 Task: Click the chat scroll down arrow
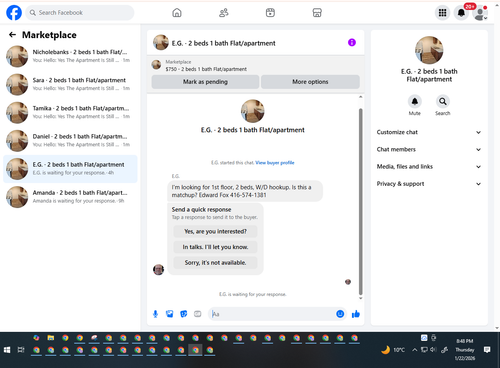360,298
